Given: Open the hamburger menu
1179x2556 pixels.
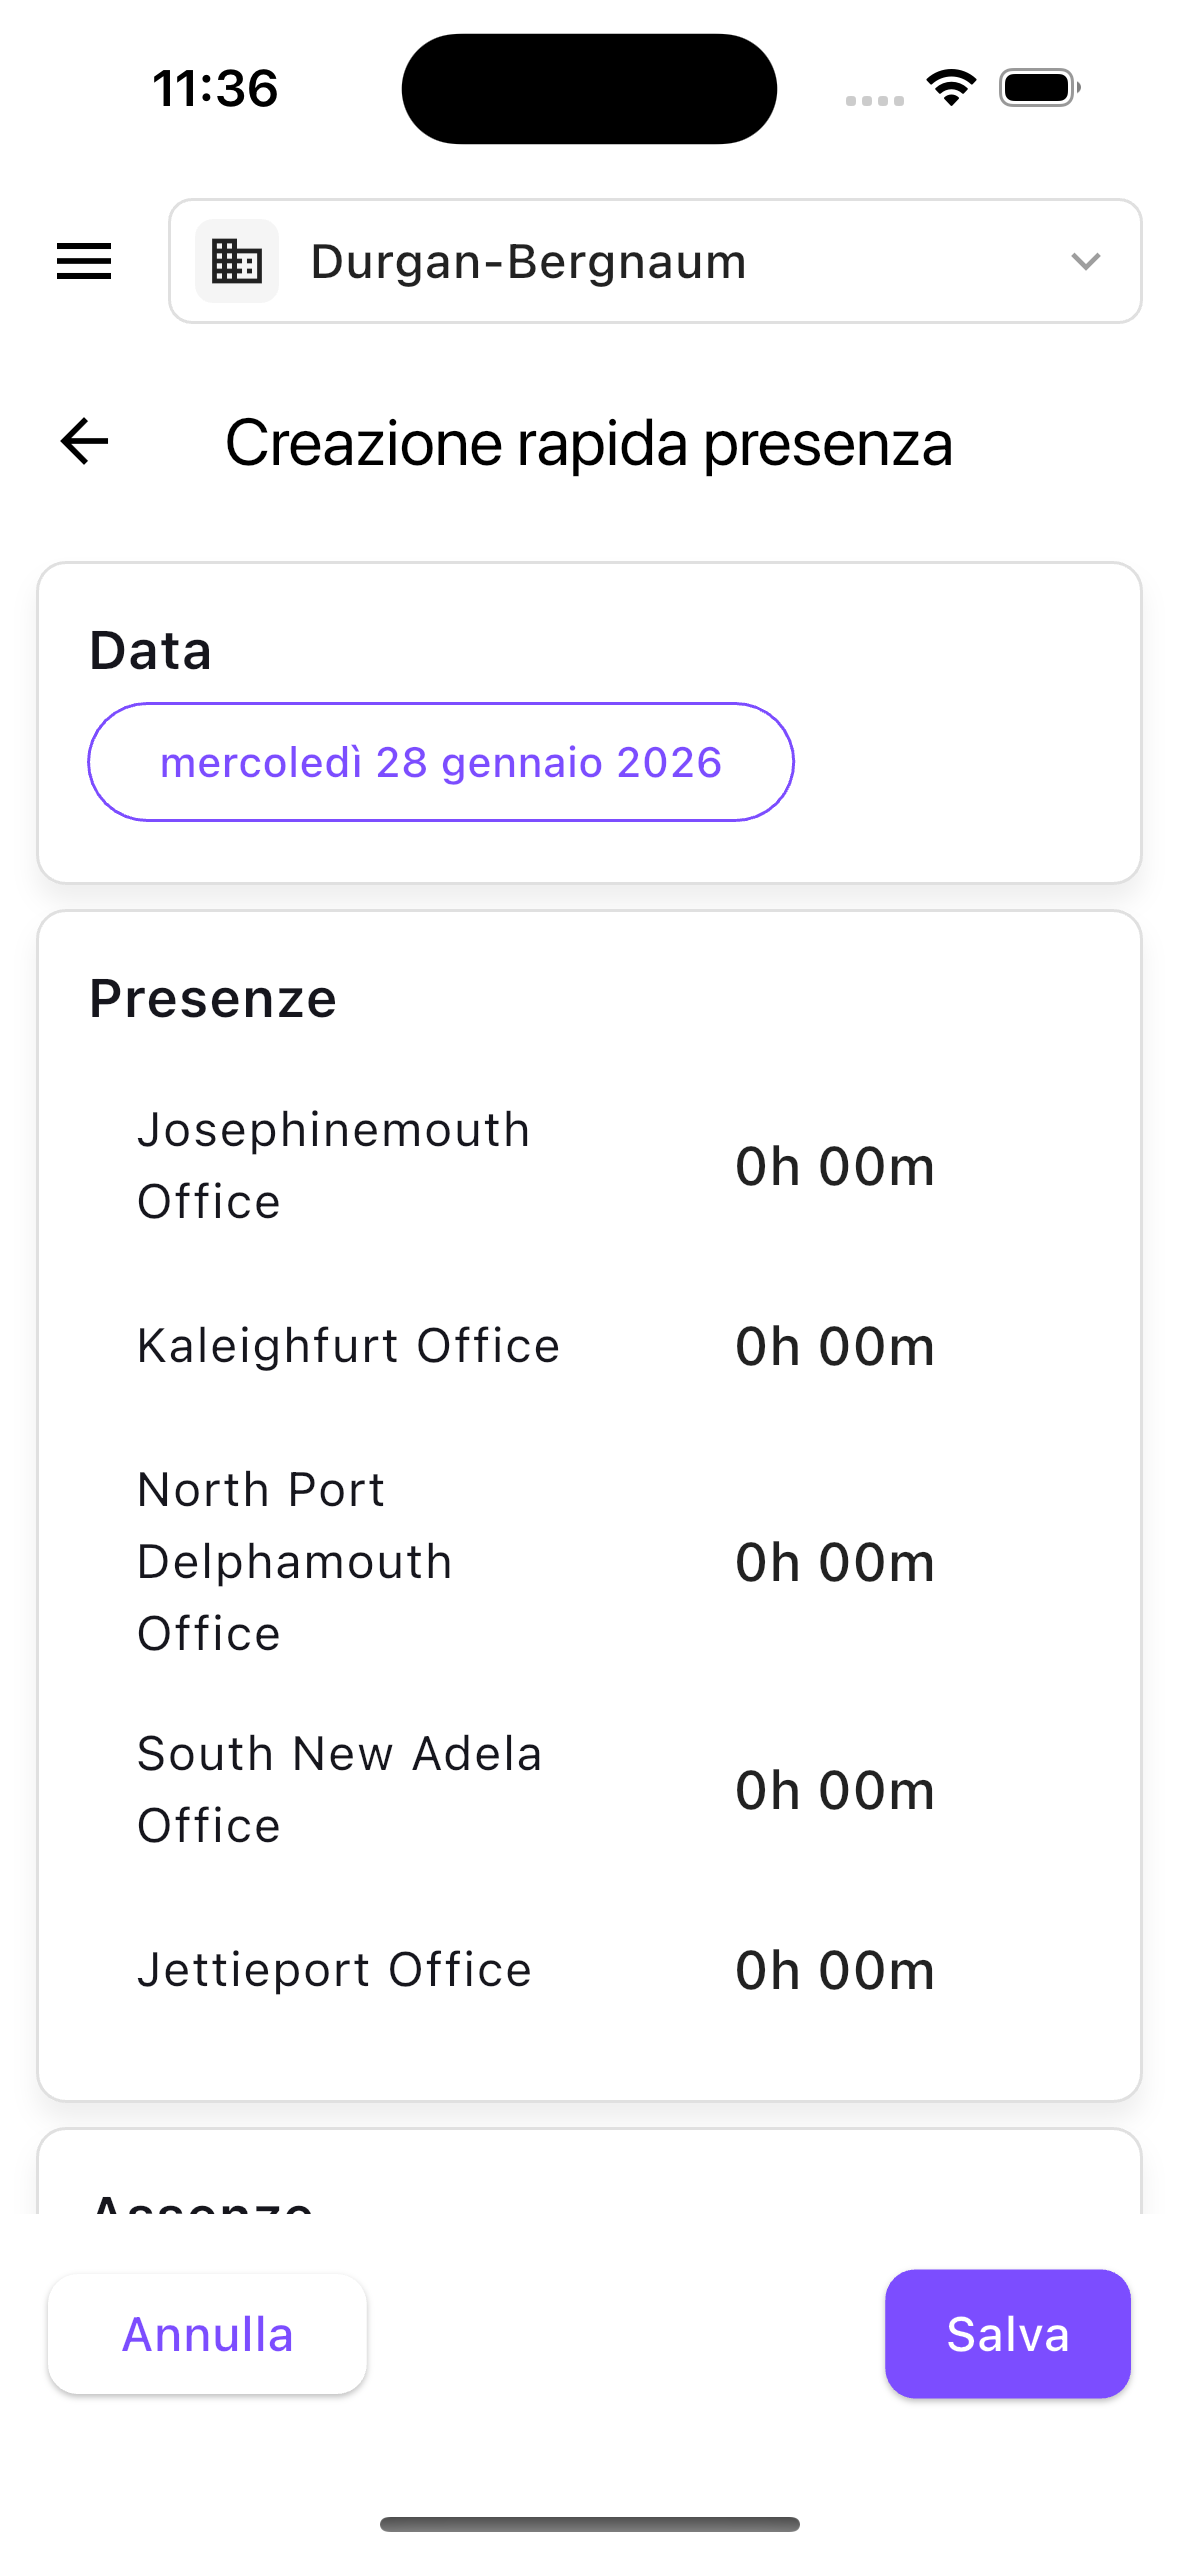Looking at the screenshot, I should click(84, 261).
